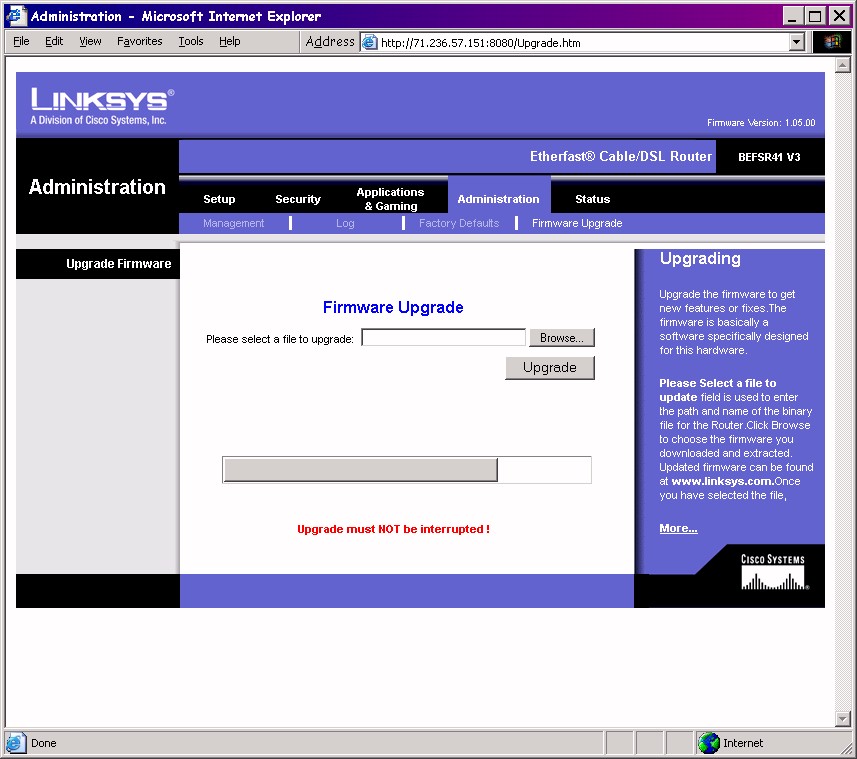Click the upgrade progress bar
857x759 pixels.
tap(407, 470)
